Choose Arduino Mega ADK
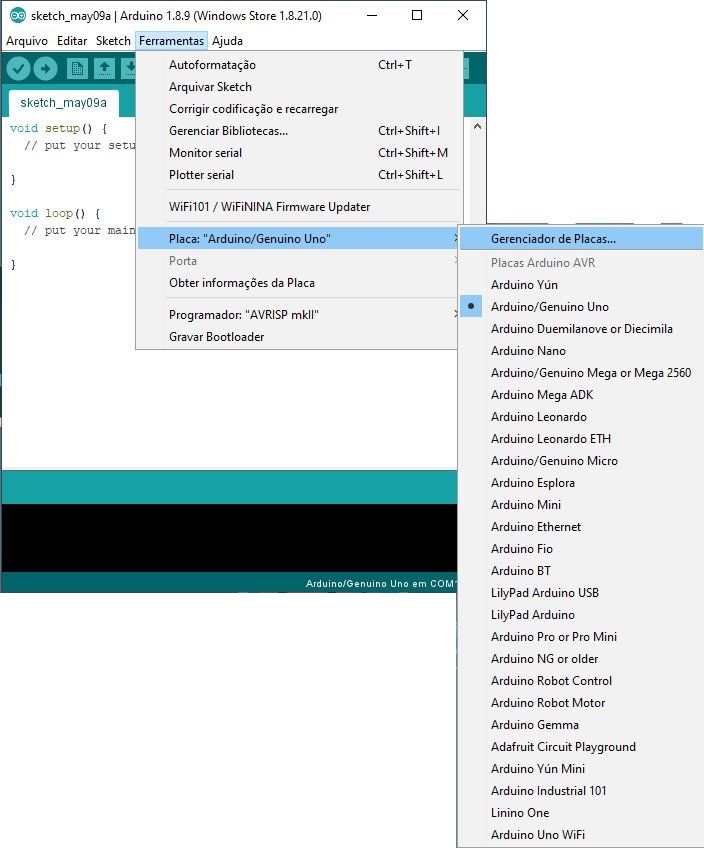 point(581,395)
